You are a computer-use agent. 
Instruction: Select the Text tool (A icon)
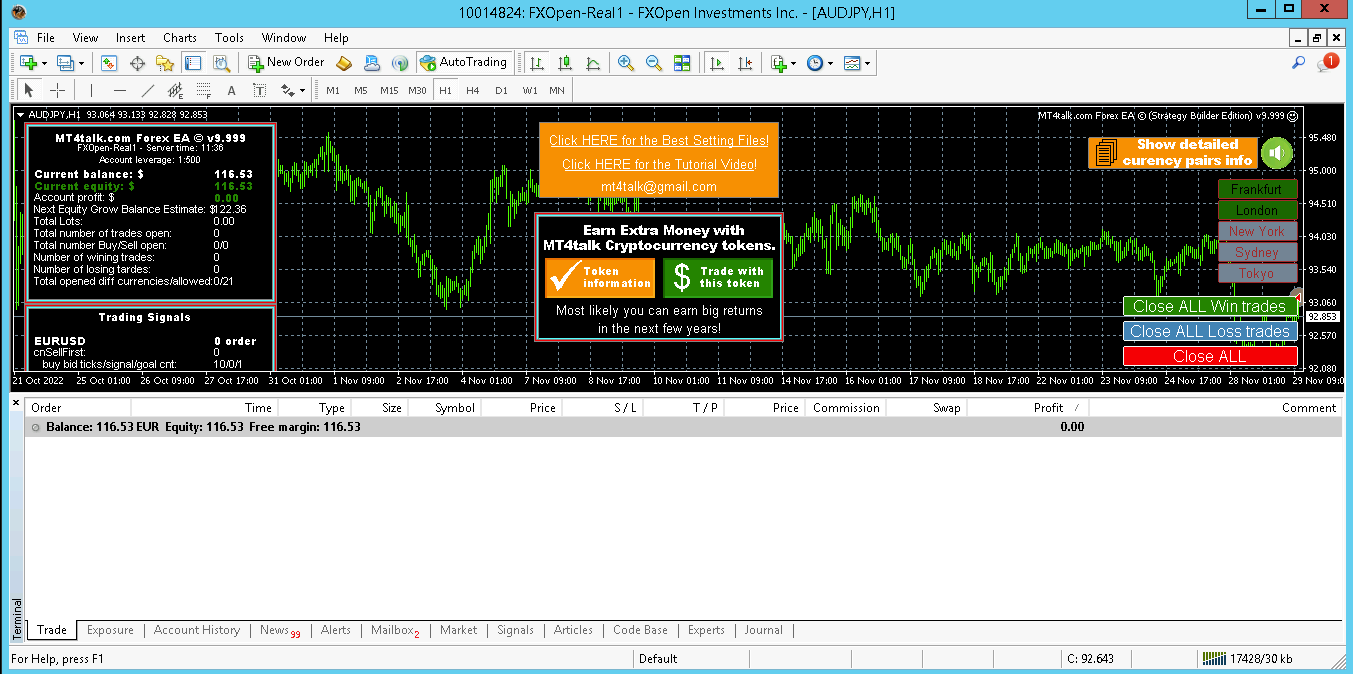pos(232,90)
